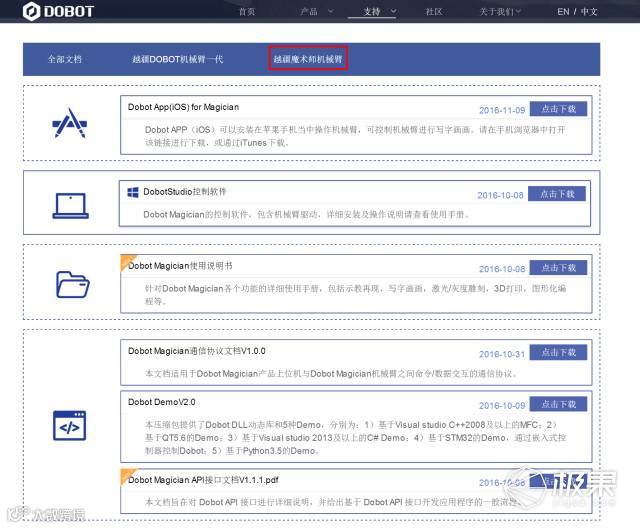Click the Windows logo beside DobotStudio

[133, 192]
